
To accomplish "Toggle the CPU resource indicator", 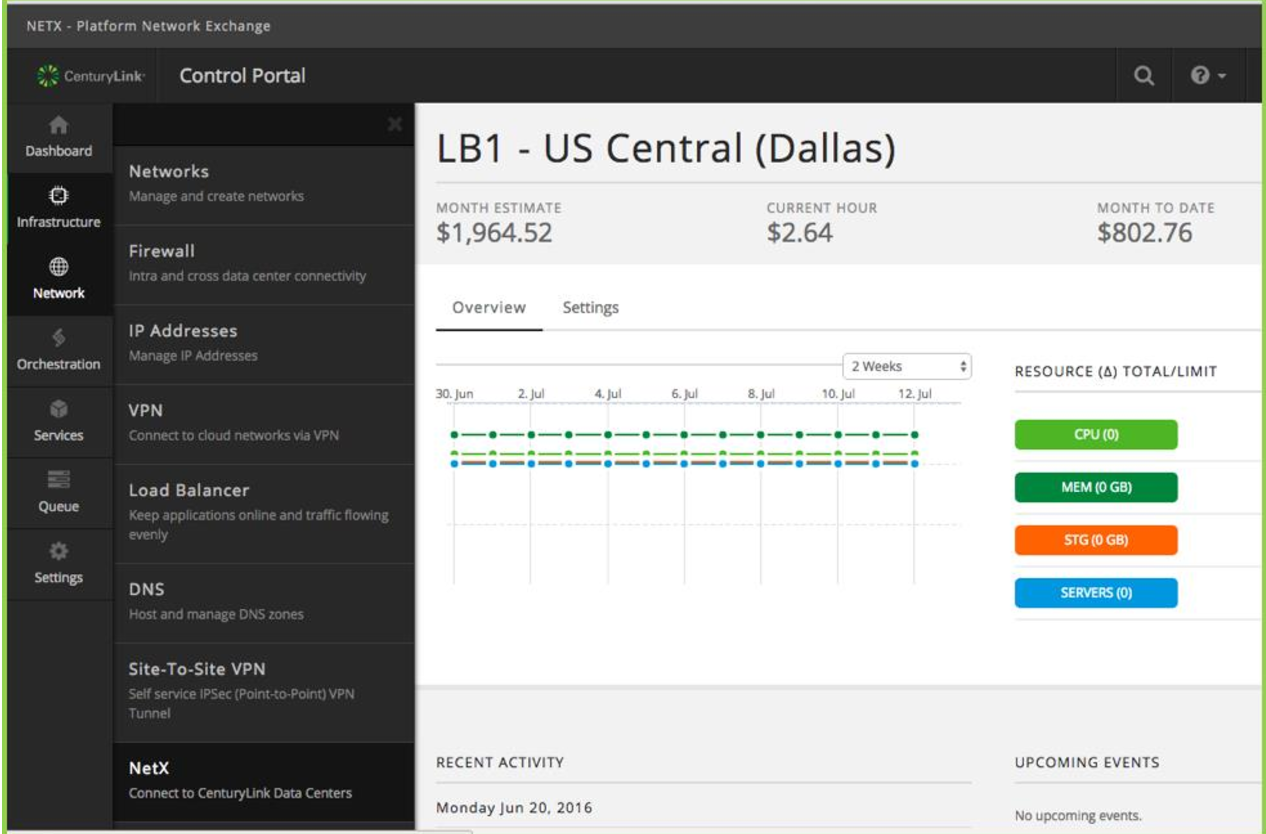I will pos(1095,435).
